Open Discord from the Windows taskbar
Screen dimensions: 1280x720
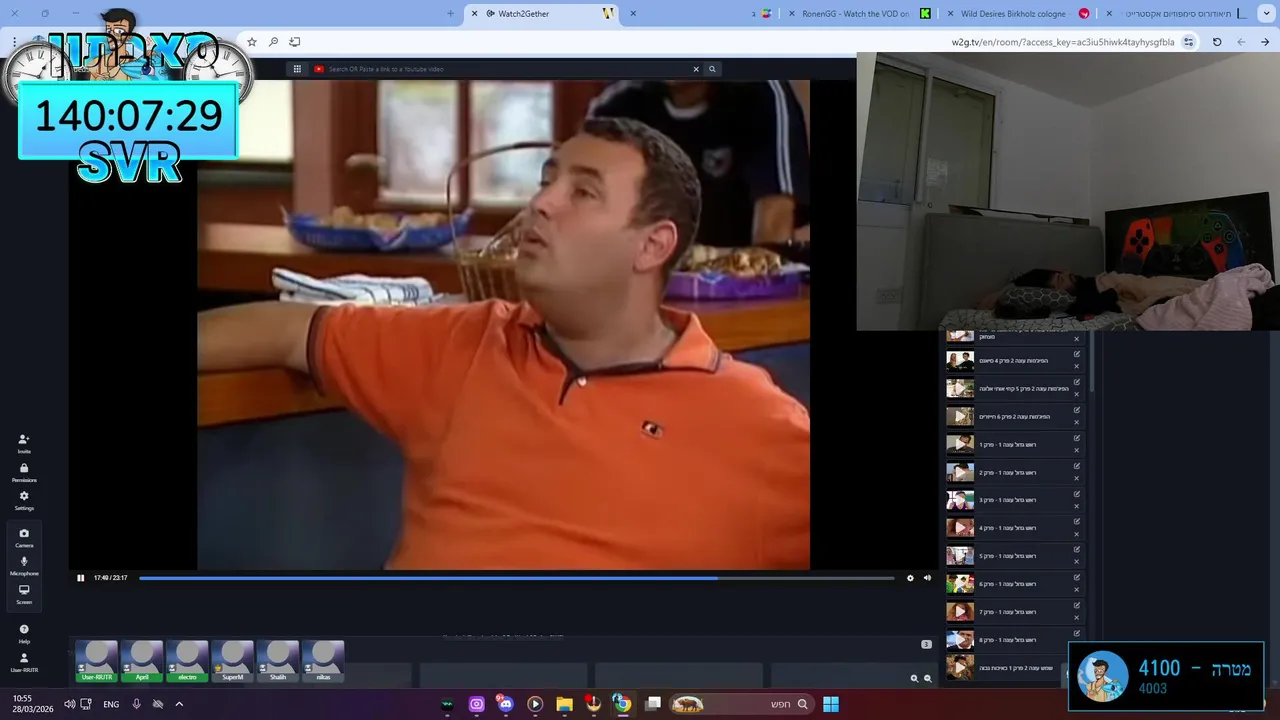pyautogui.click(x=505, y=704)
